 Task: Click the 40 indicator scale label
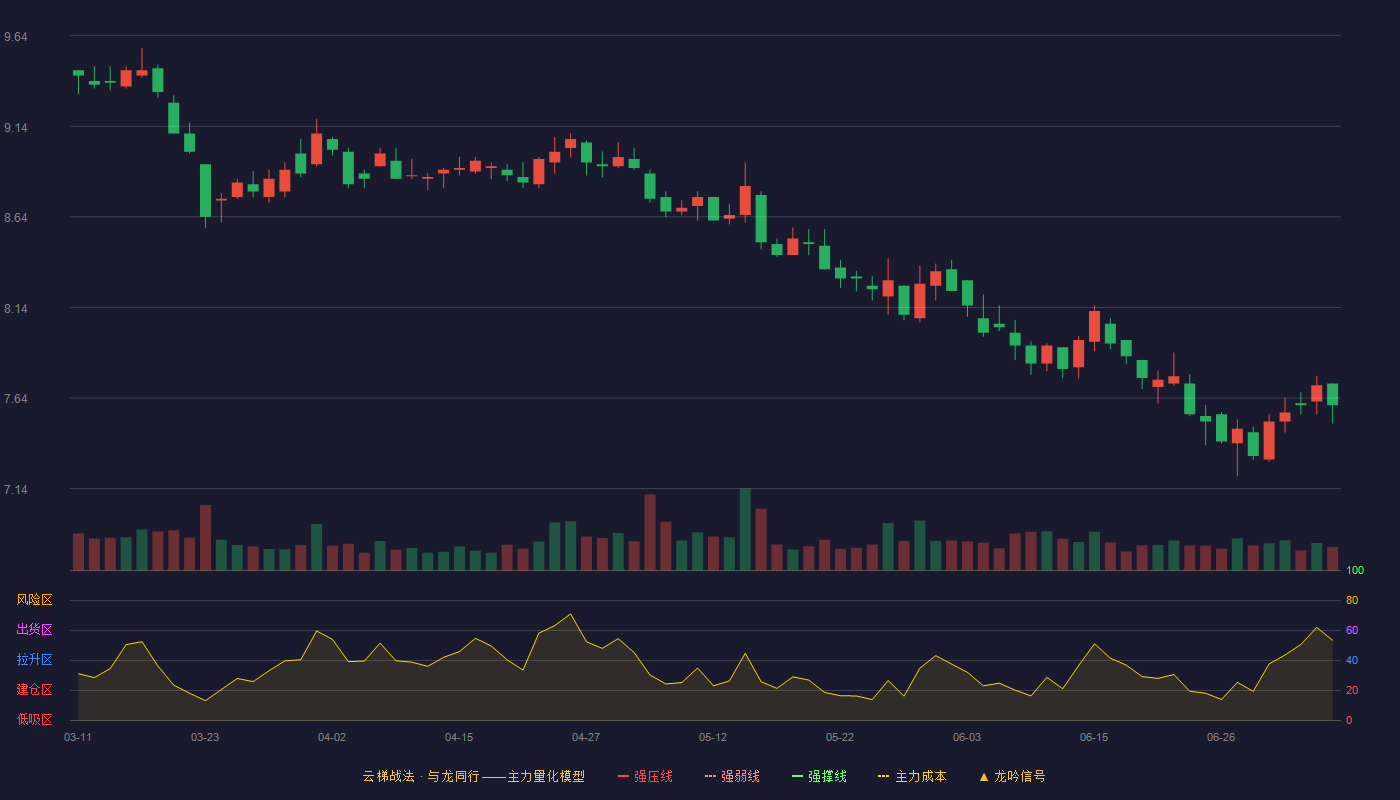click(1352, 660)
